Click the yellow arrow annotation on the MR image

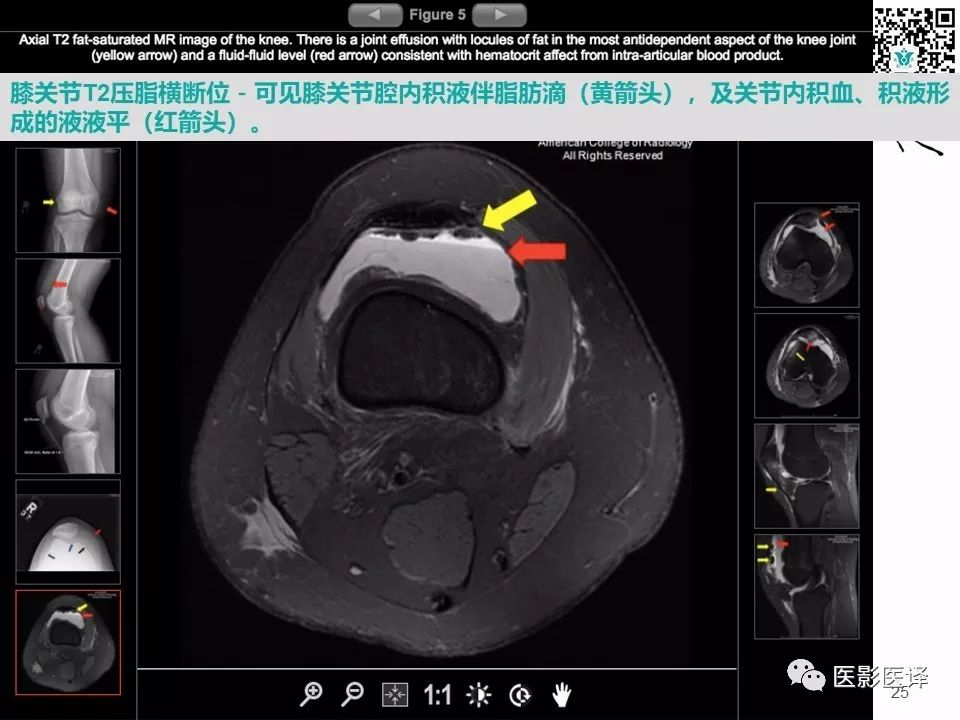tap(512, 210)
